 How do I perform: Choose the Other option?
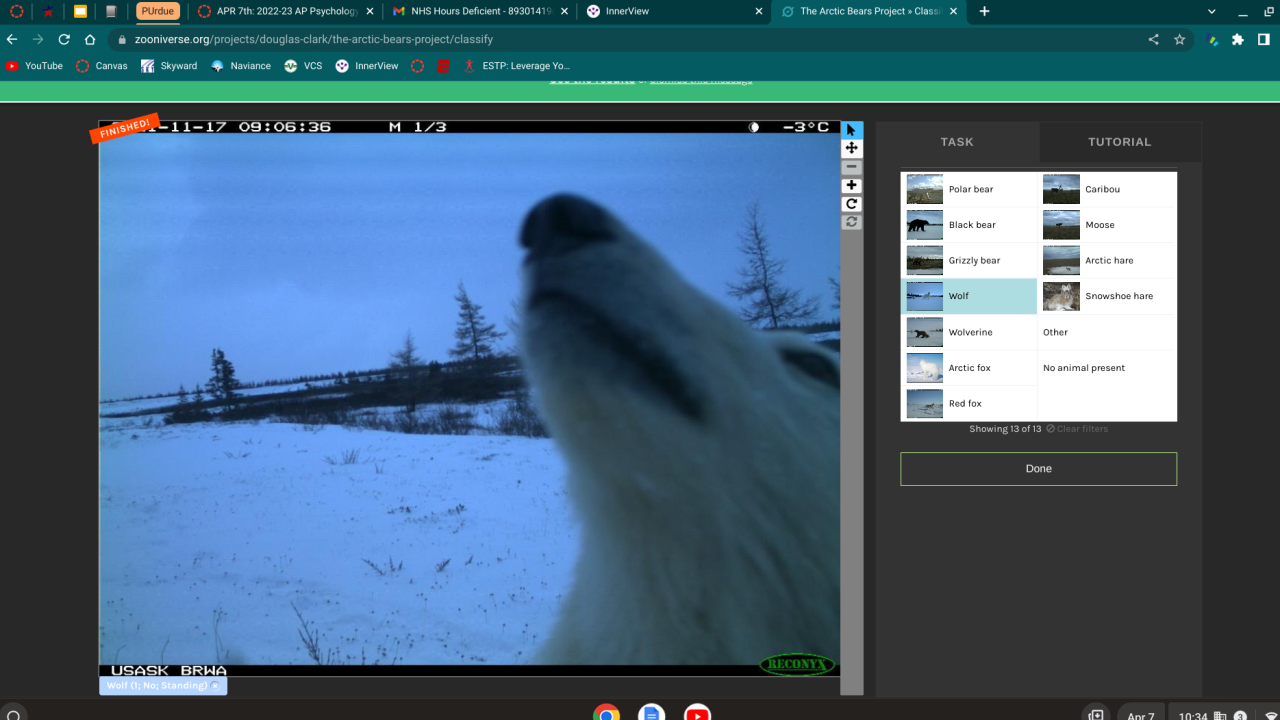click(x=1106, y=332)
